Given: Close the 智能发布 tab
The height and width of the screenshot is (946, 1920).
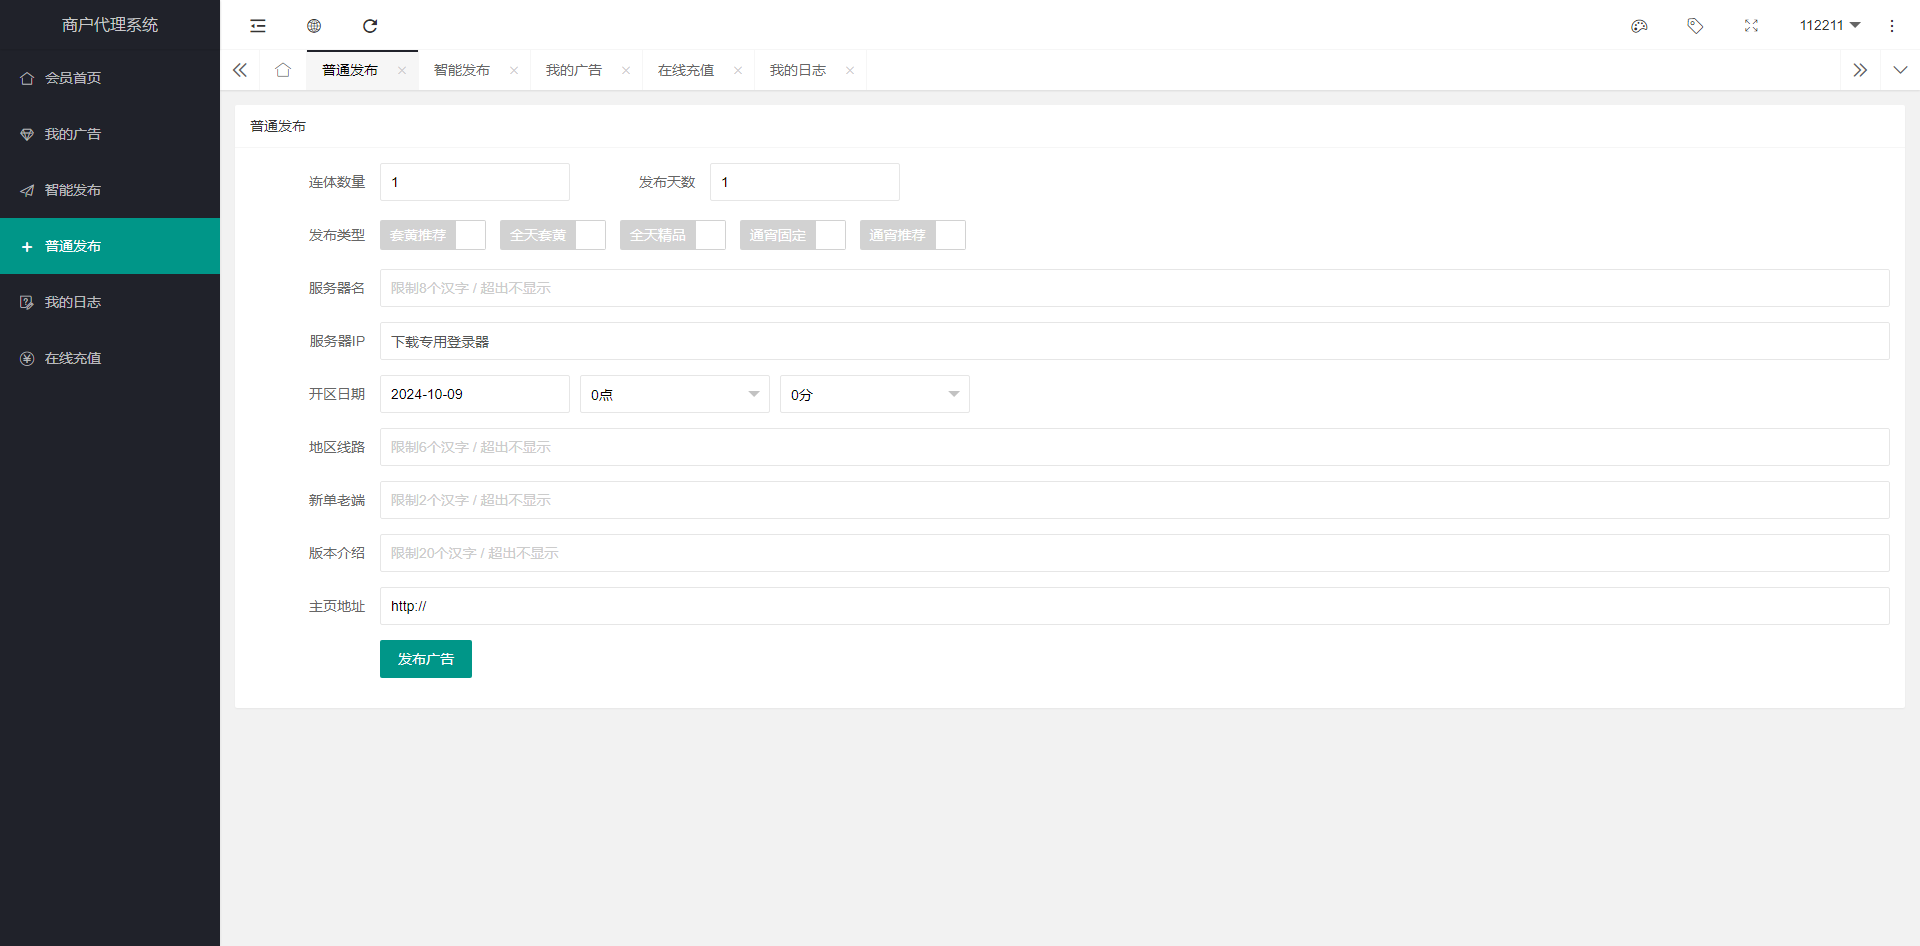Looking at the screenshot, I should (x=514, y=70).
